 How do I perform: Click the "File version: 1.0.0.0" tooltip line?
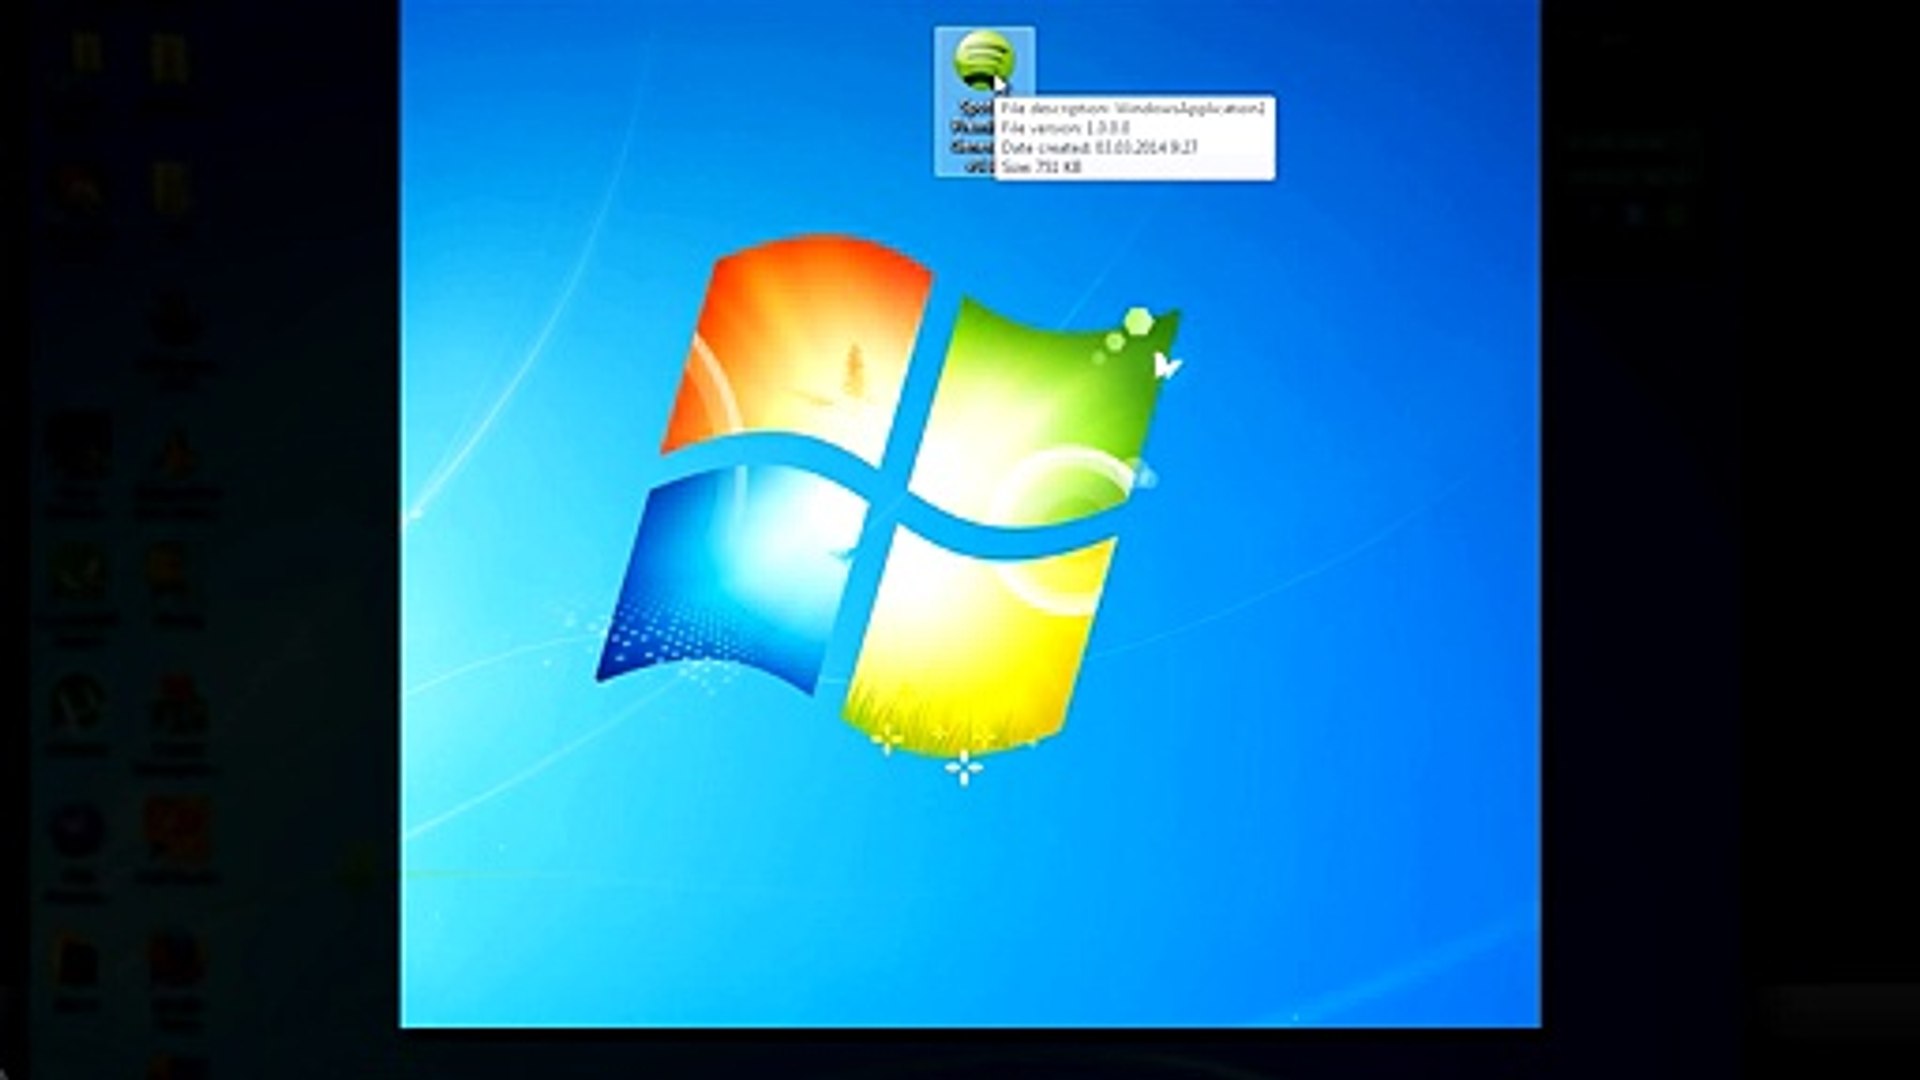[x=1065, y=128]
